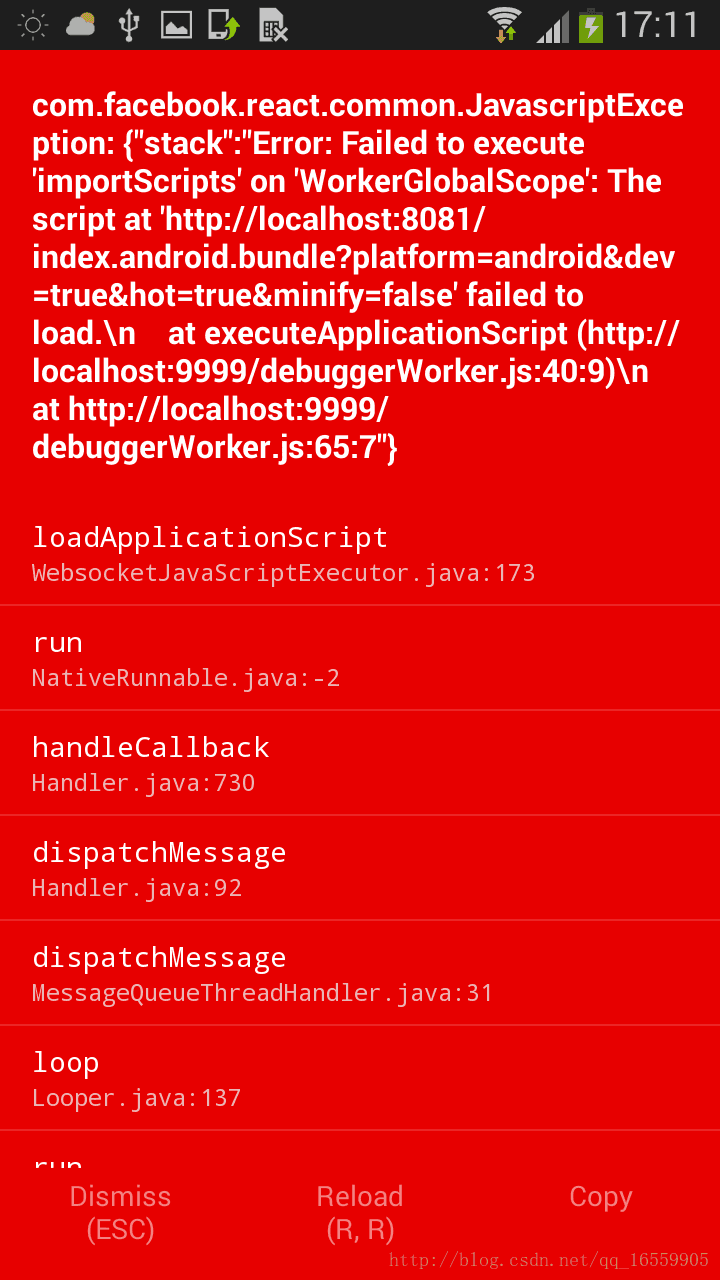Dismiss the red error screen
The width and height of the screenshot is (720, 1280).
120,1212
